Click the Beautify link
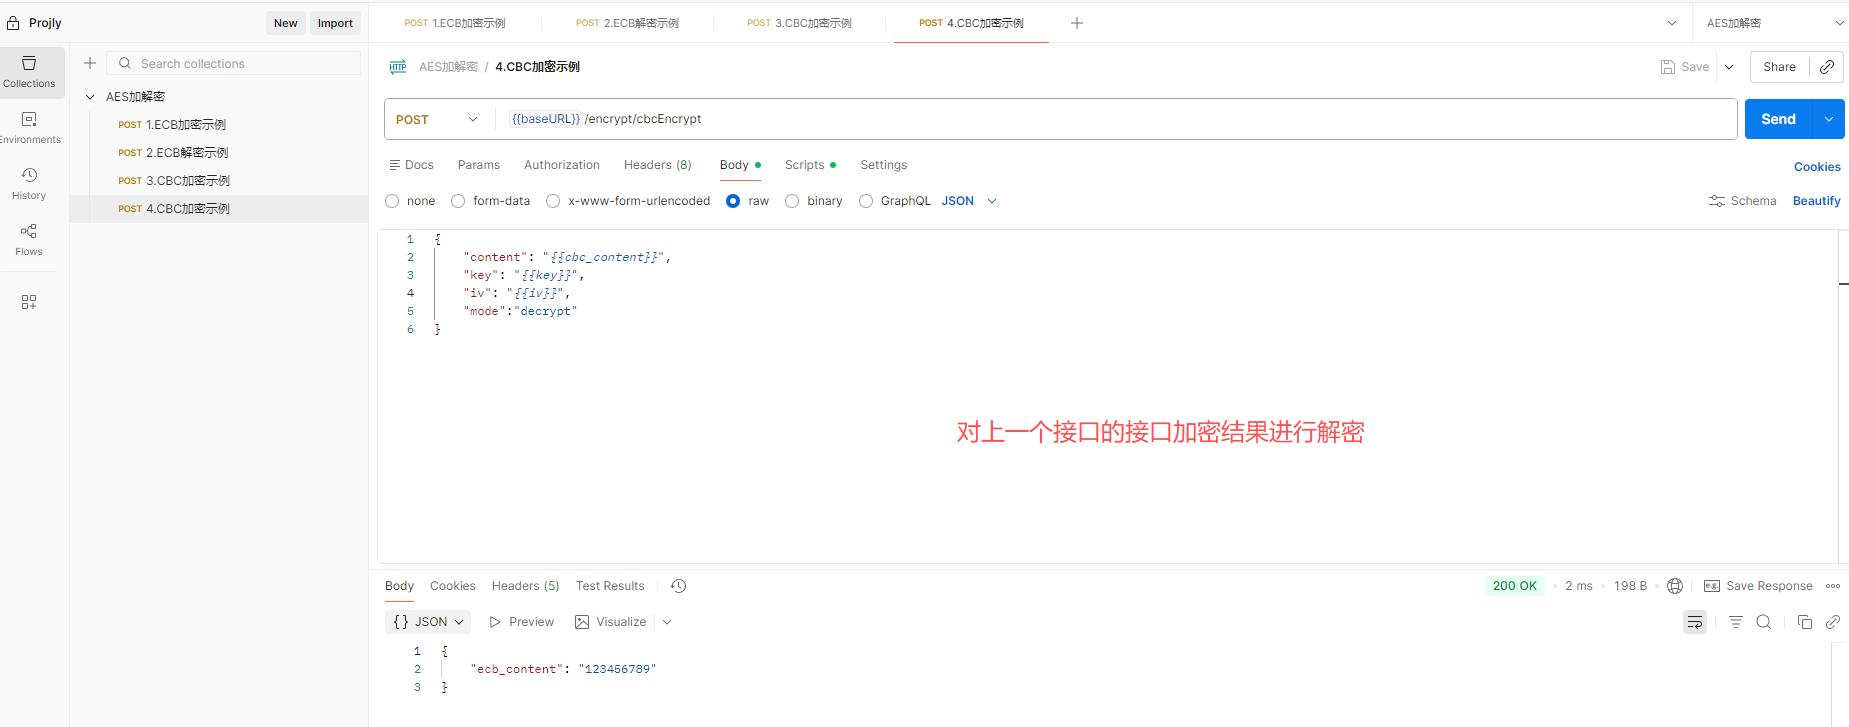Viewport: 1849px width, 727px height. pyautogui.click(x=1816, y=201)
